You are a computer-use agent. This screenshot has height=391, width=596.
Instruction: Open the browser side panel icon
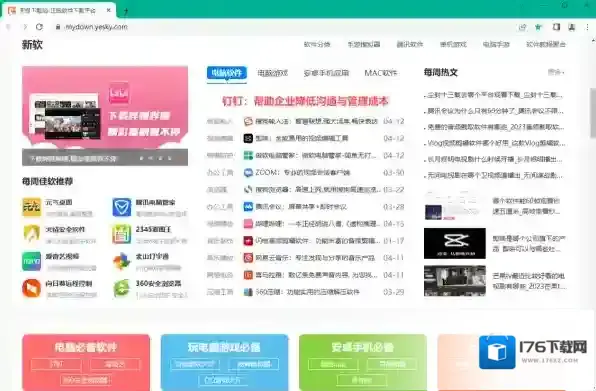tap(556, 27)
